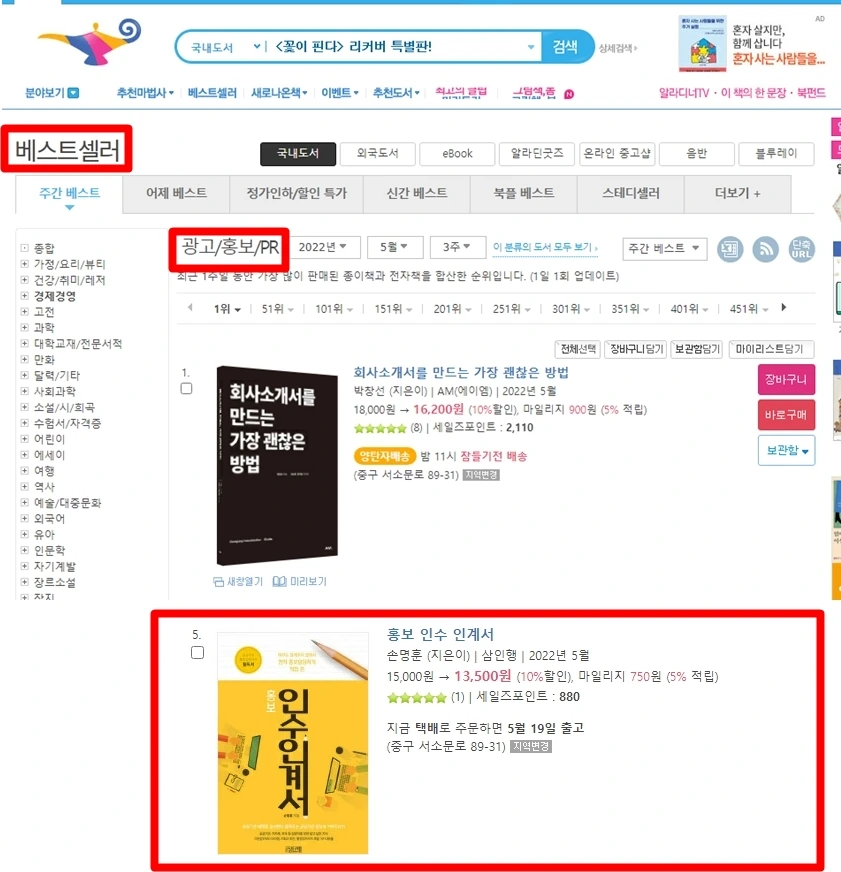Open the 홍보 인수 인계서 book title link
841x872 pixels.
click(440, 634)
